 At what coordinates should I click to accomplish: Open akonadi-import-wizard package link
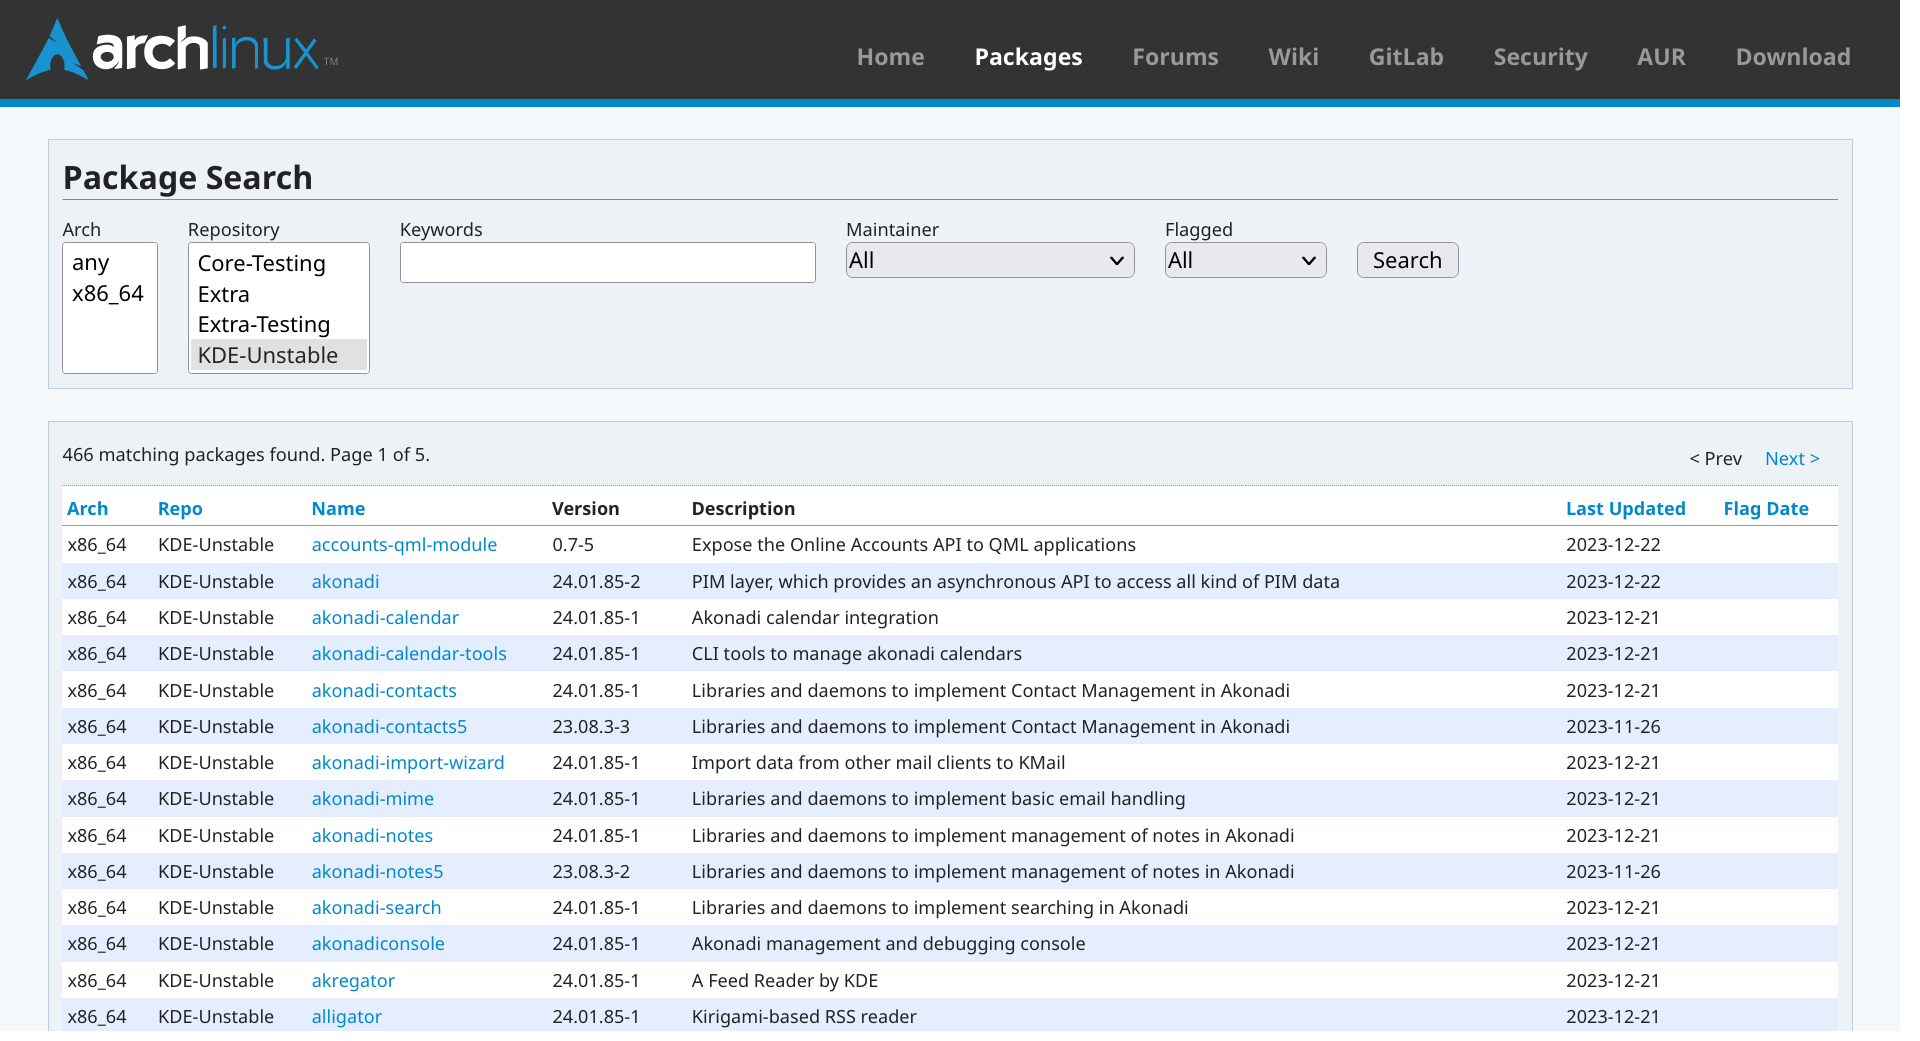408,762
